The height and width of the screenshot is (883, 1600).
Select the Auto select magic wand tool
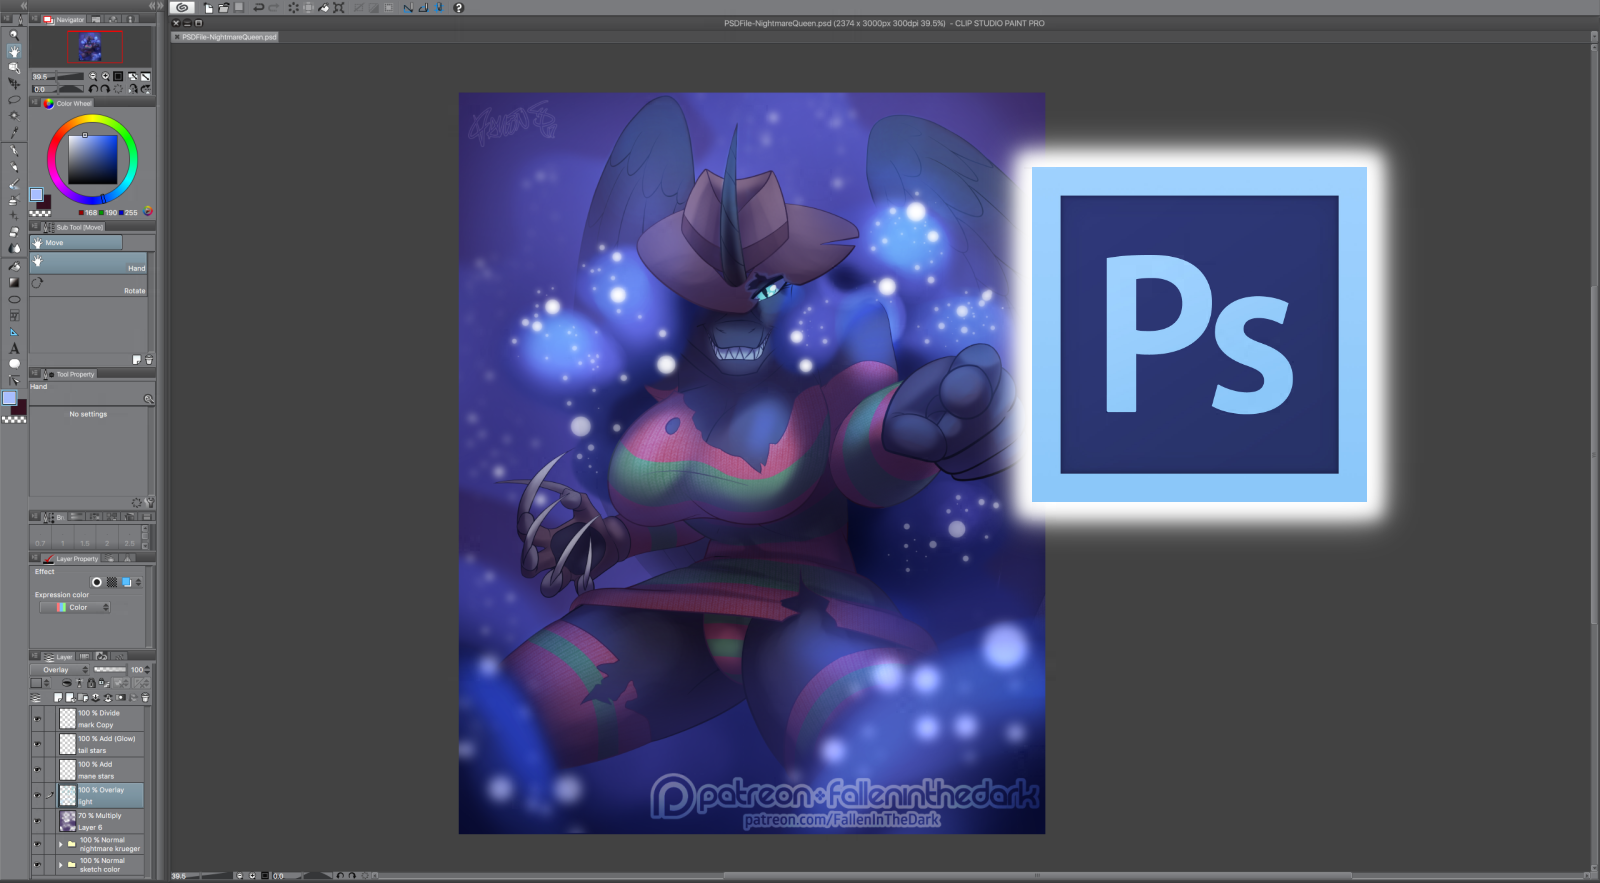tap(14, 116)
